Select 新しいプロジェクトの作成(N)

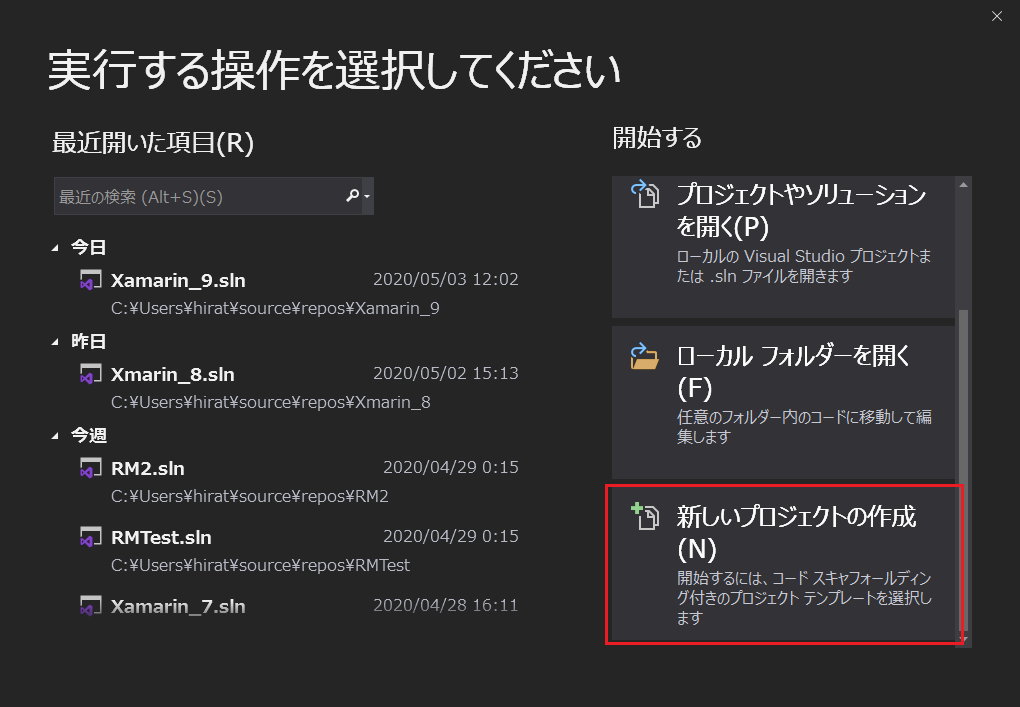click(x=783, y=564)
